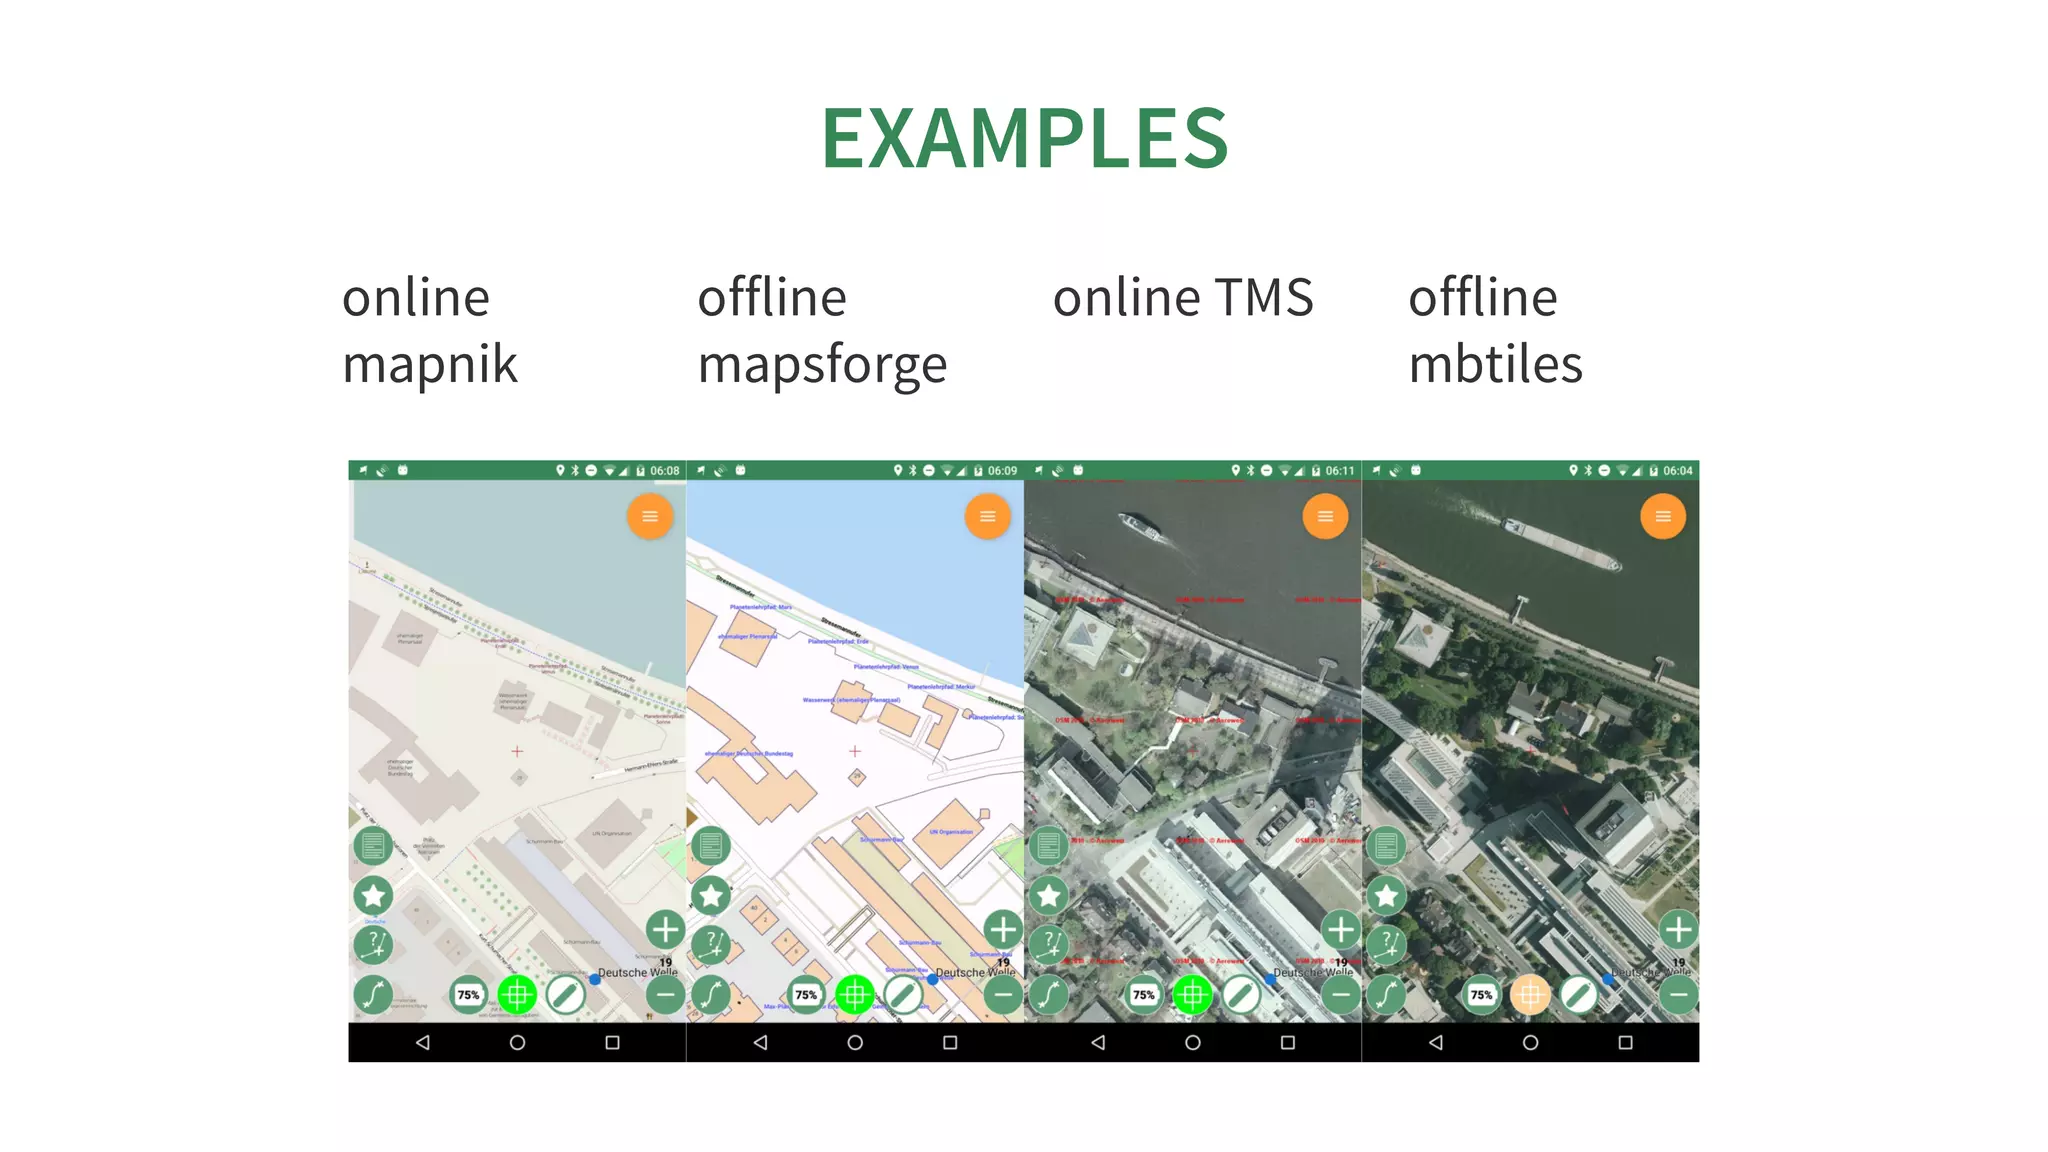
Task: Tap the measure tool icon in online TMS map
Action: 1049,944
